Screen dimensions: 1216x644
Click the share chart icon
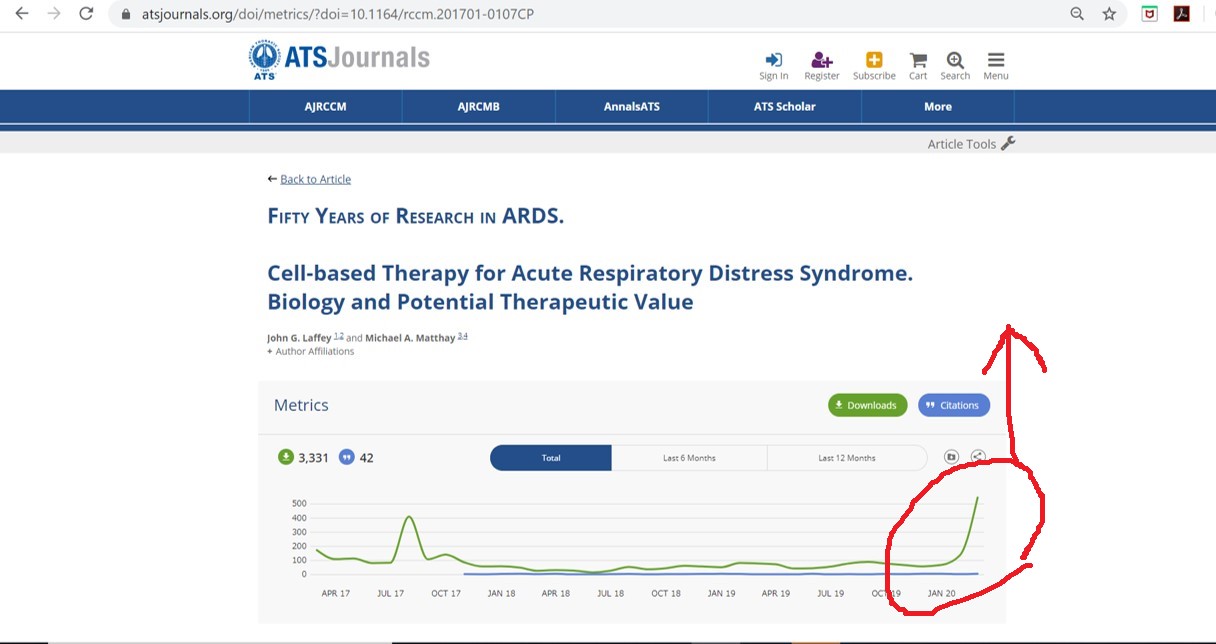(x=978, y=457)
